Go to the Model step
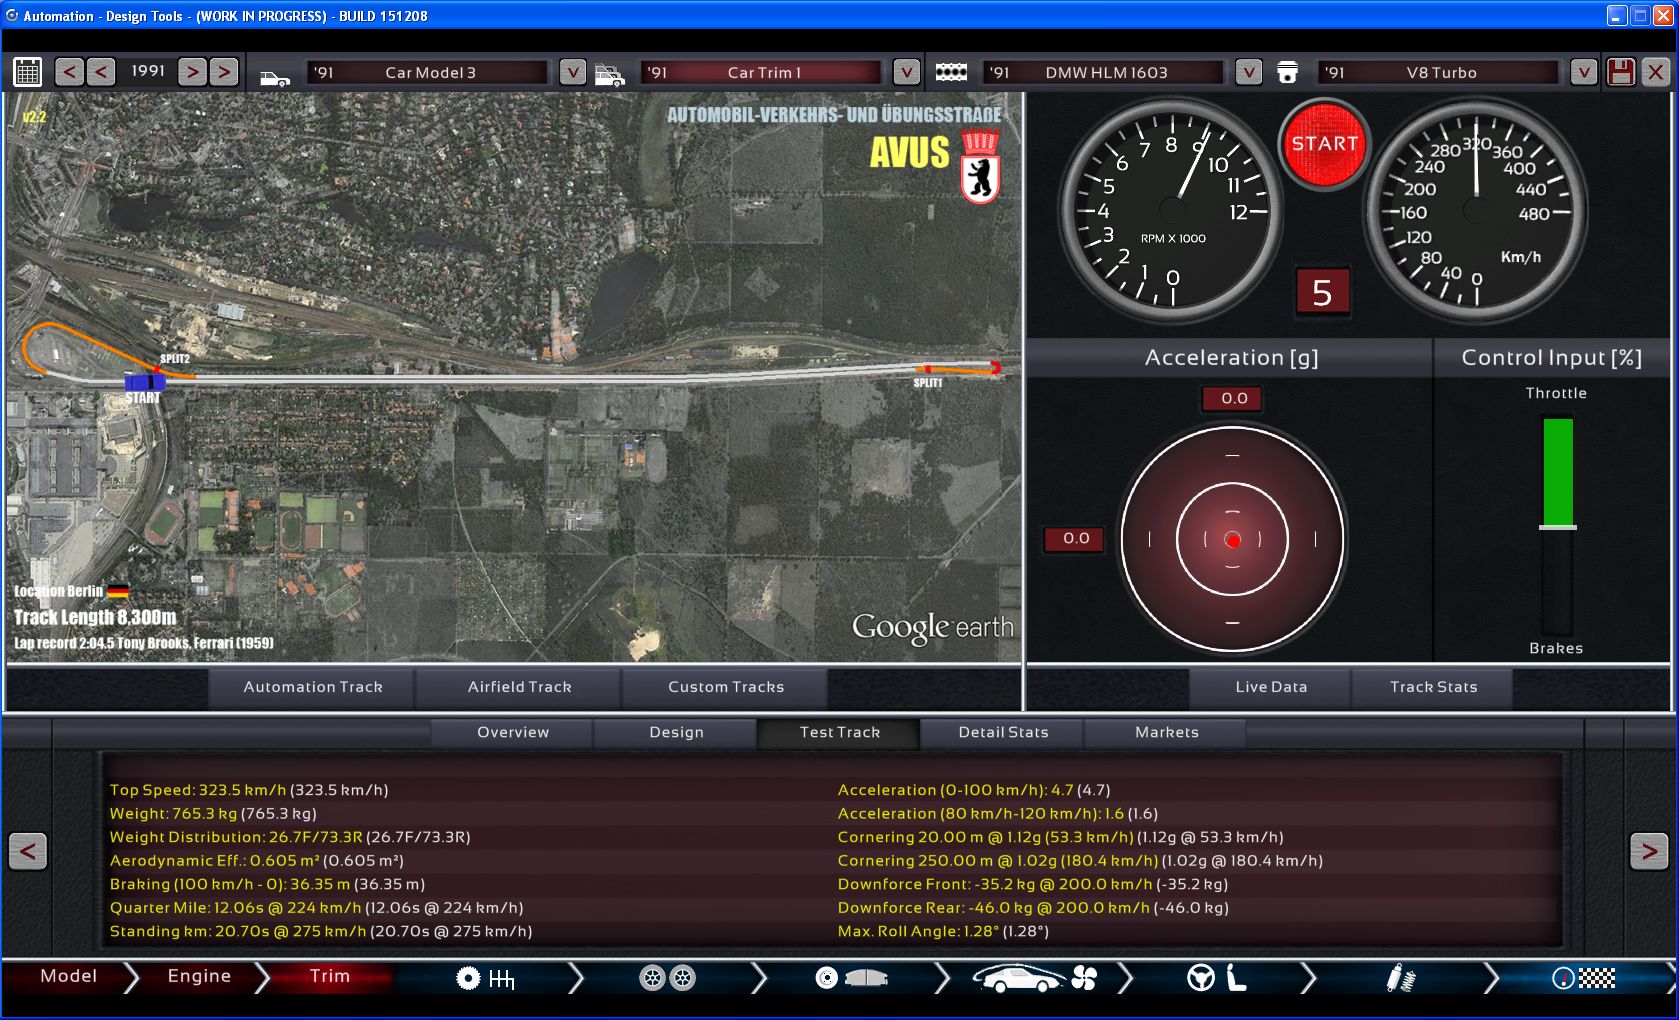This screenshot has height=1020, width=1679. 68,976
